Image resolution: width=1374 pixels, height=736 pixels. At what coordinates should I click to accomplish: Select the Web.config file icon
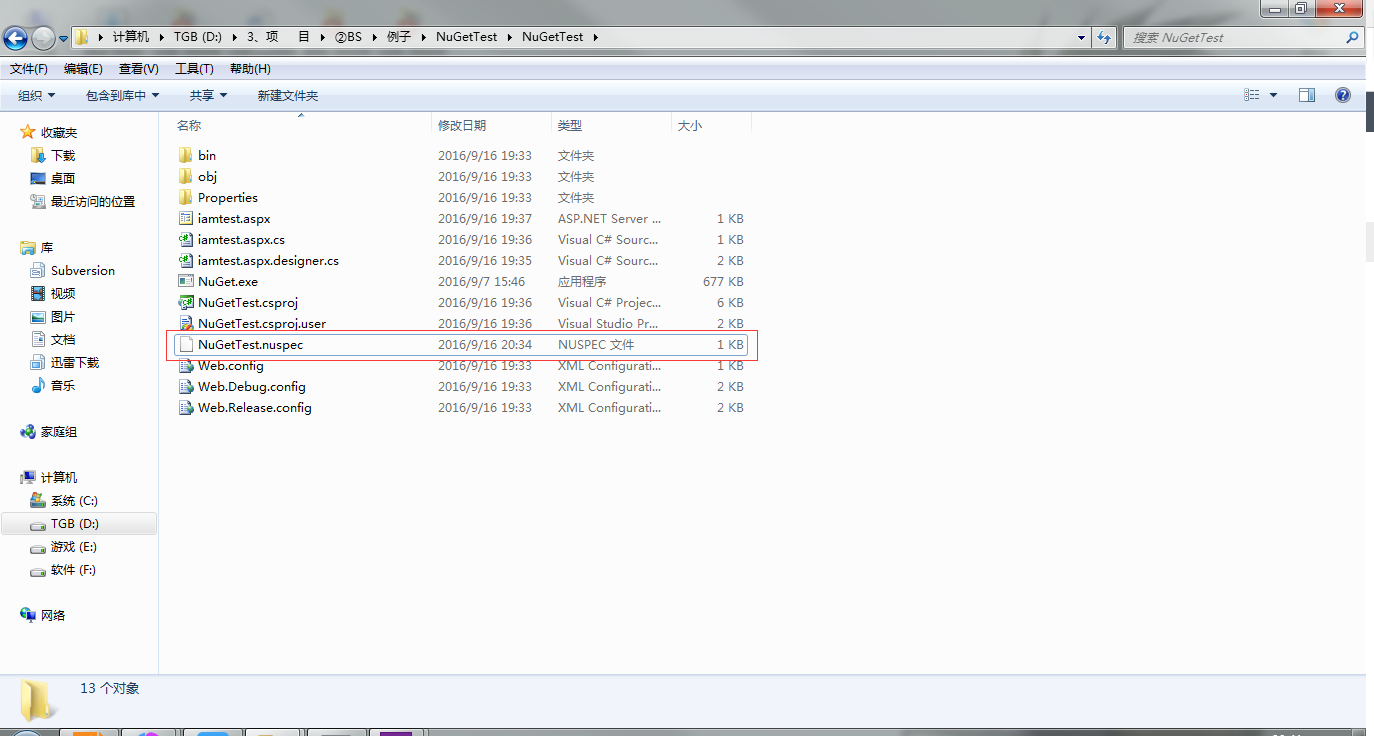[185, 365]
